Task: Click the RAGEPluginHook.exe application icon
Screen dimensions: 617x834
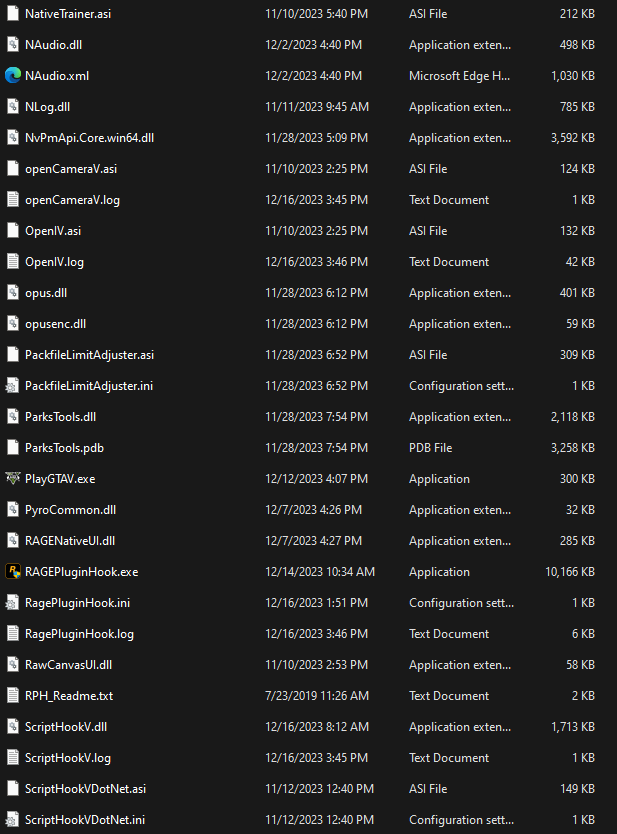Action: [x=13, y=572]
